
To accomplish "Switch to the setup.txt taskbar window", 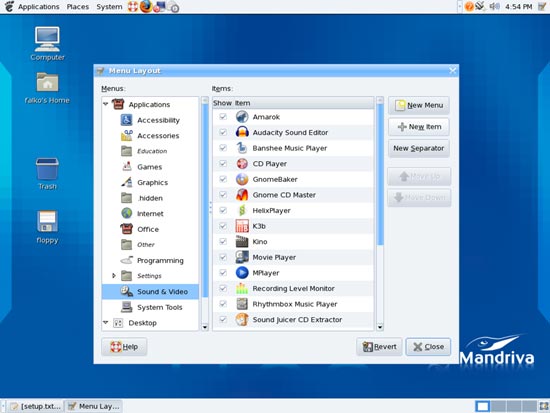I will coord(36,406).
